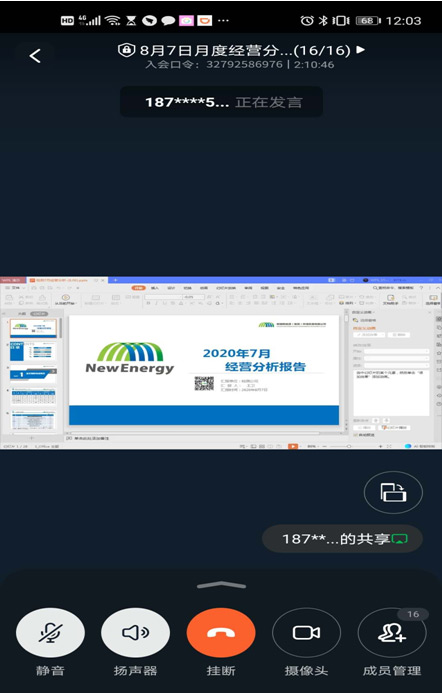The height and width of the screenshot is (693, 442).
Task: Rotate the shared screen view
Action: pos(393,492)
